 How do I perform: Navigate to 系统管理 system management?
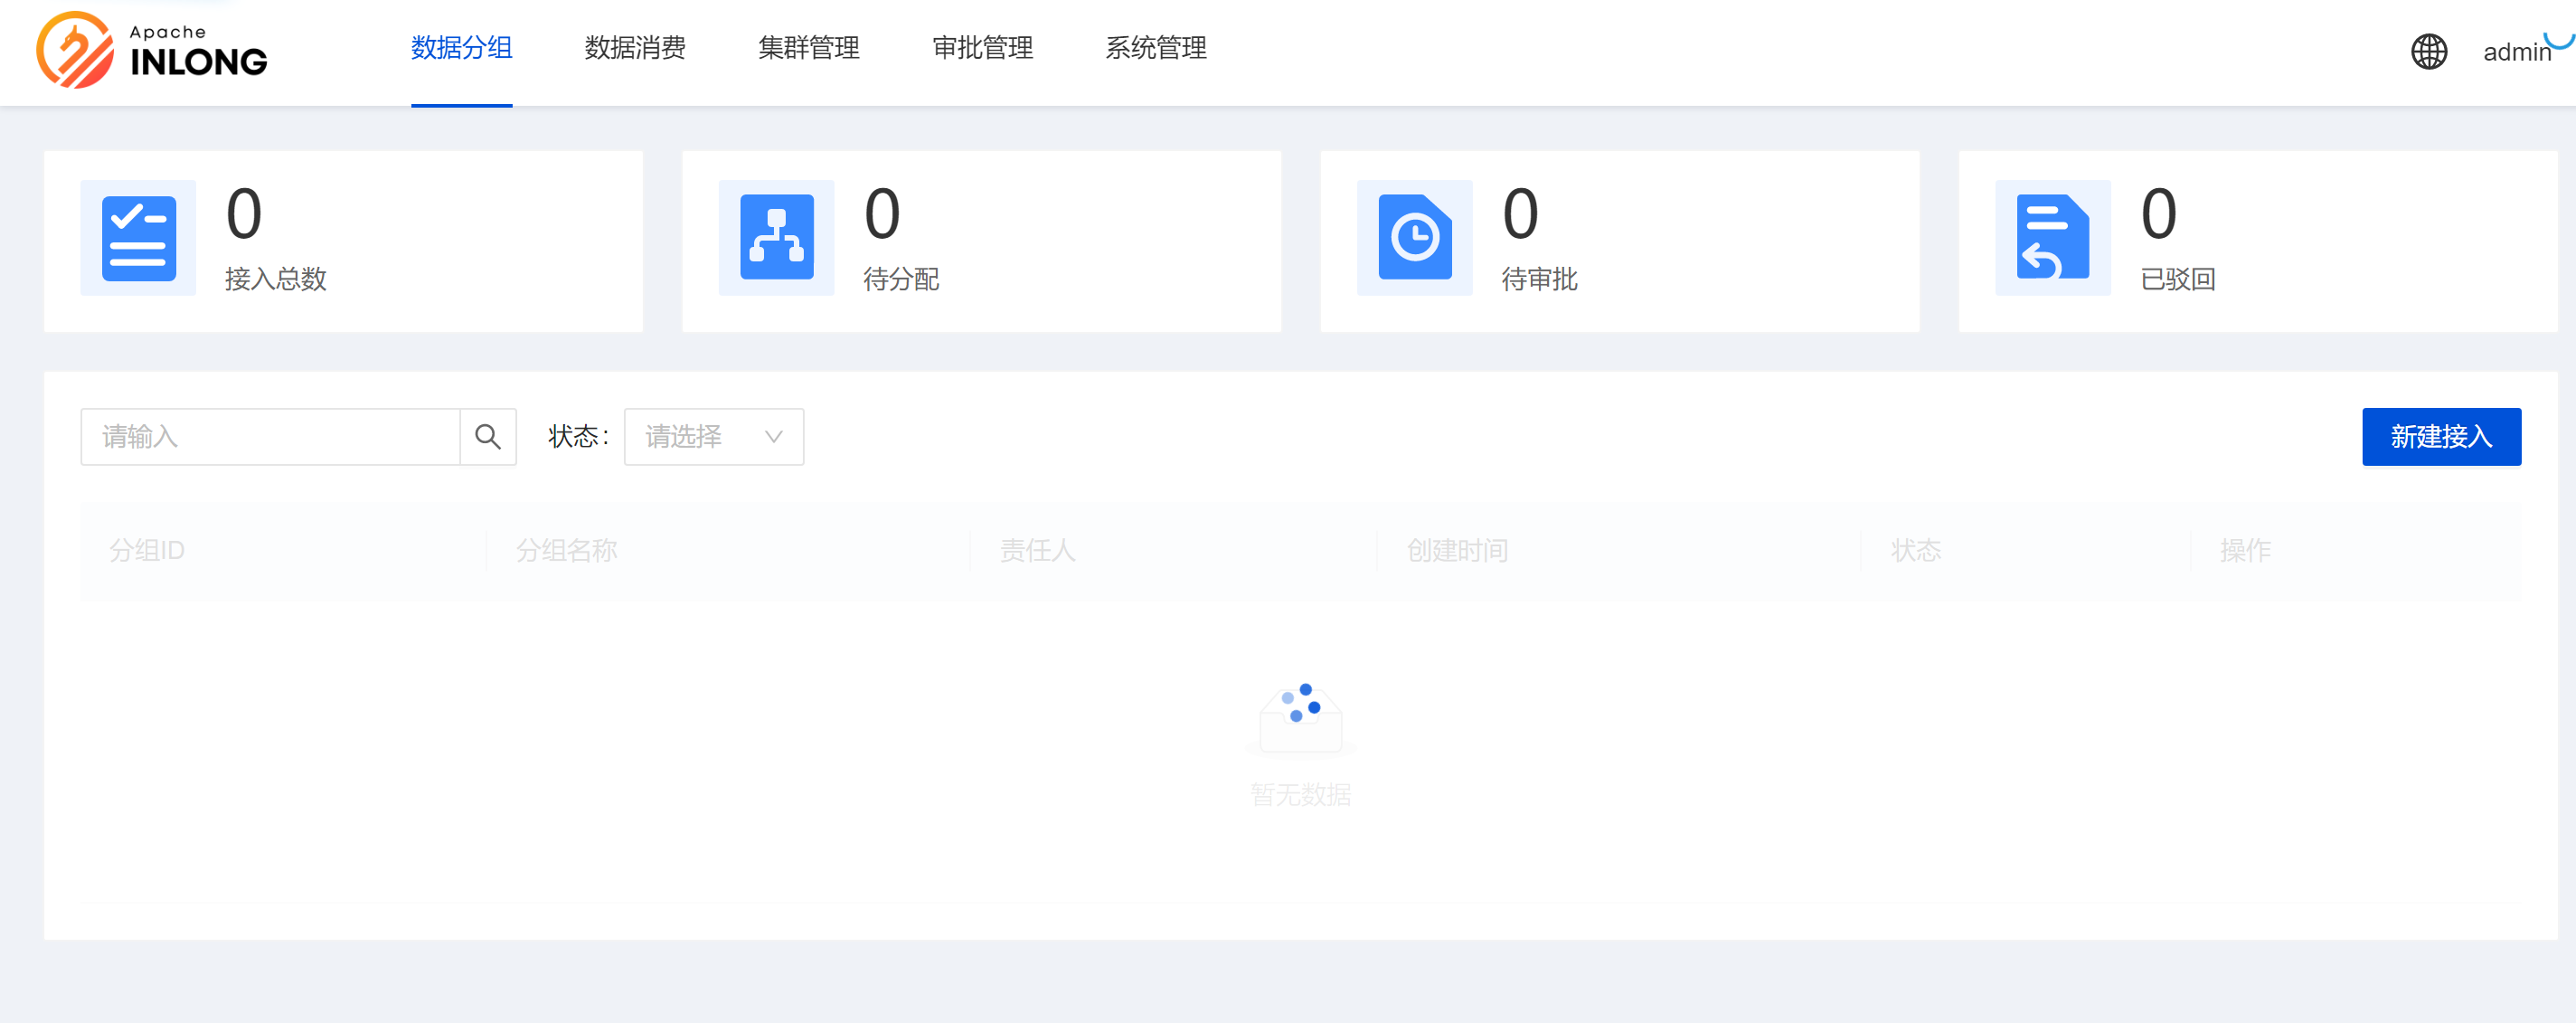(1156, 48)
